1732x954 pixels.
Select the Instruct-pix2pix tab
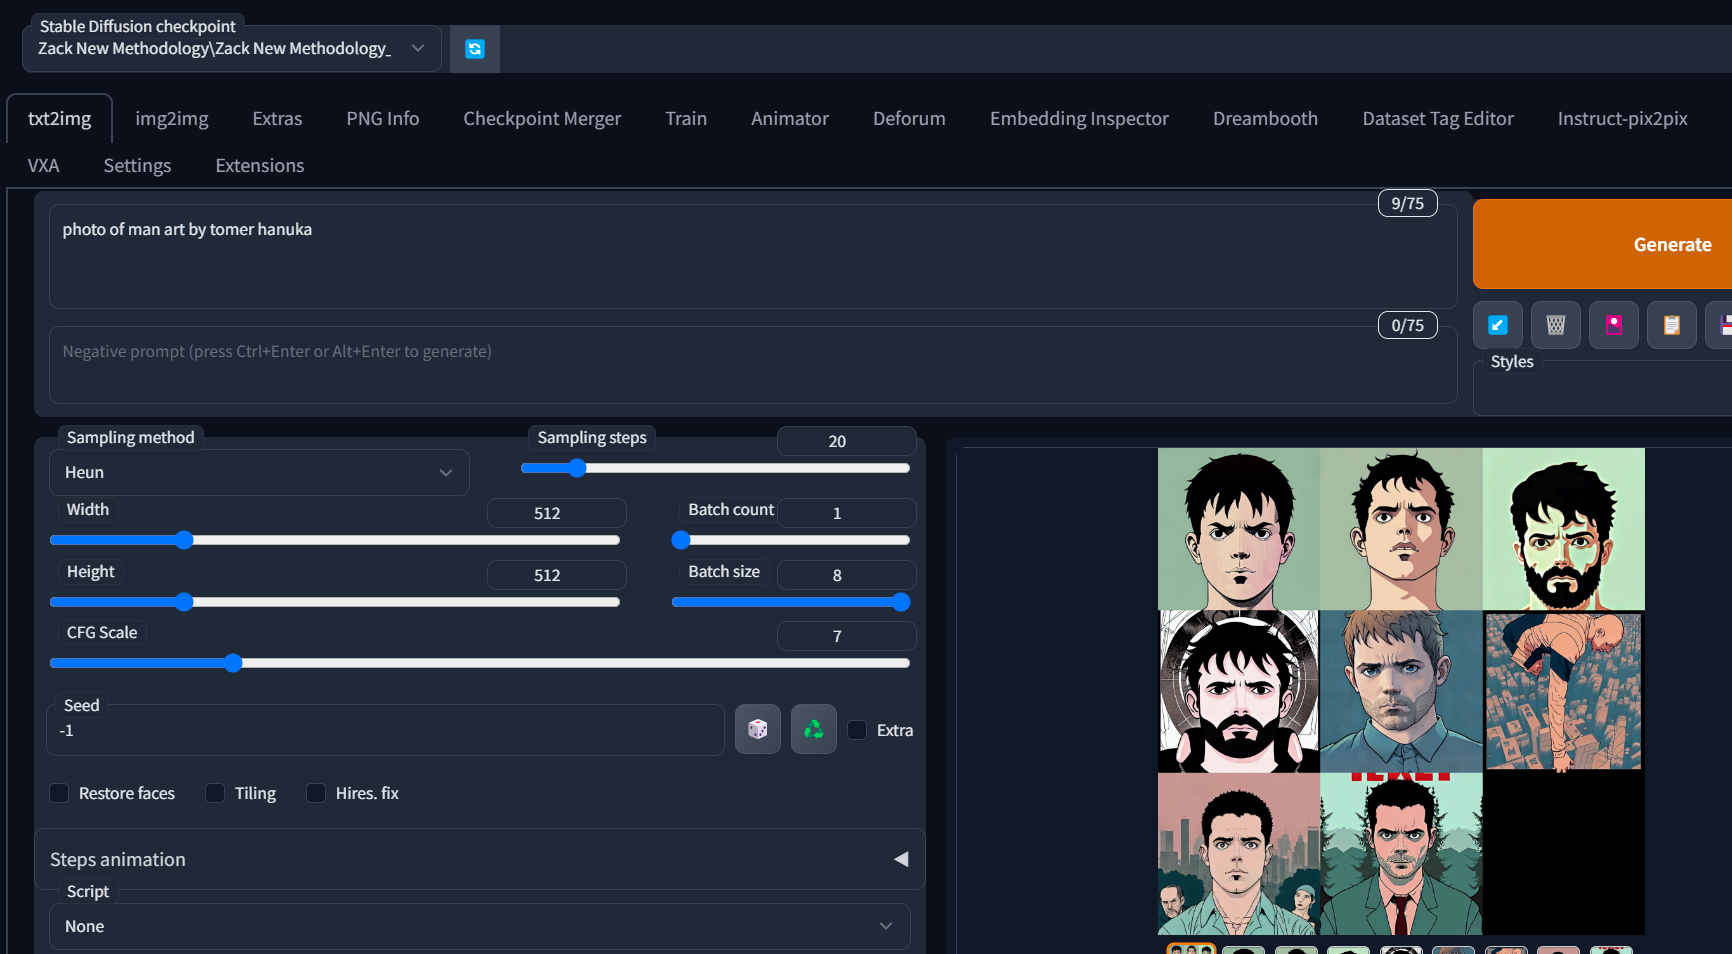[1622, 119]
